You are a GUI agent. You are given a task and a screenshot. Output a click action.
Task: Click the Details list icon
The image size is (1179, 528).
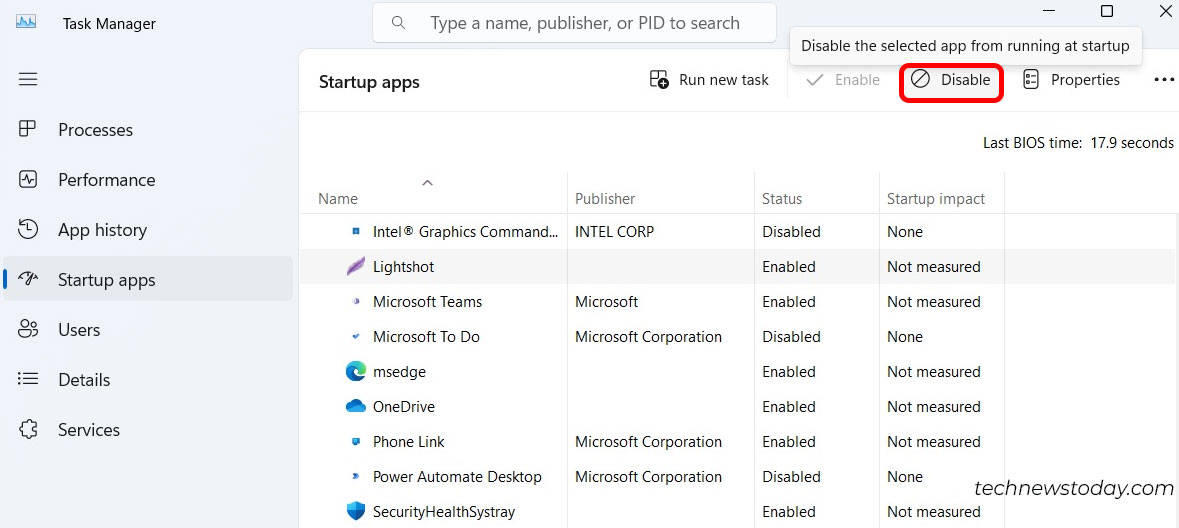[x=28, y=379]
